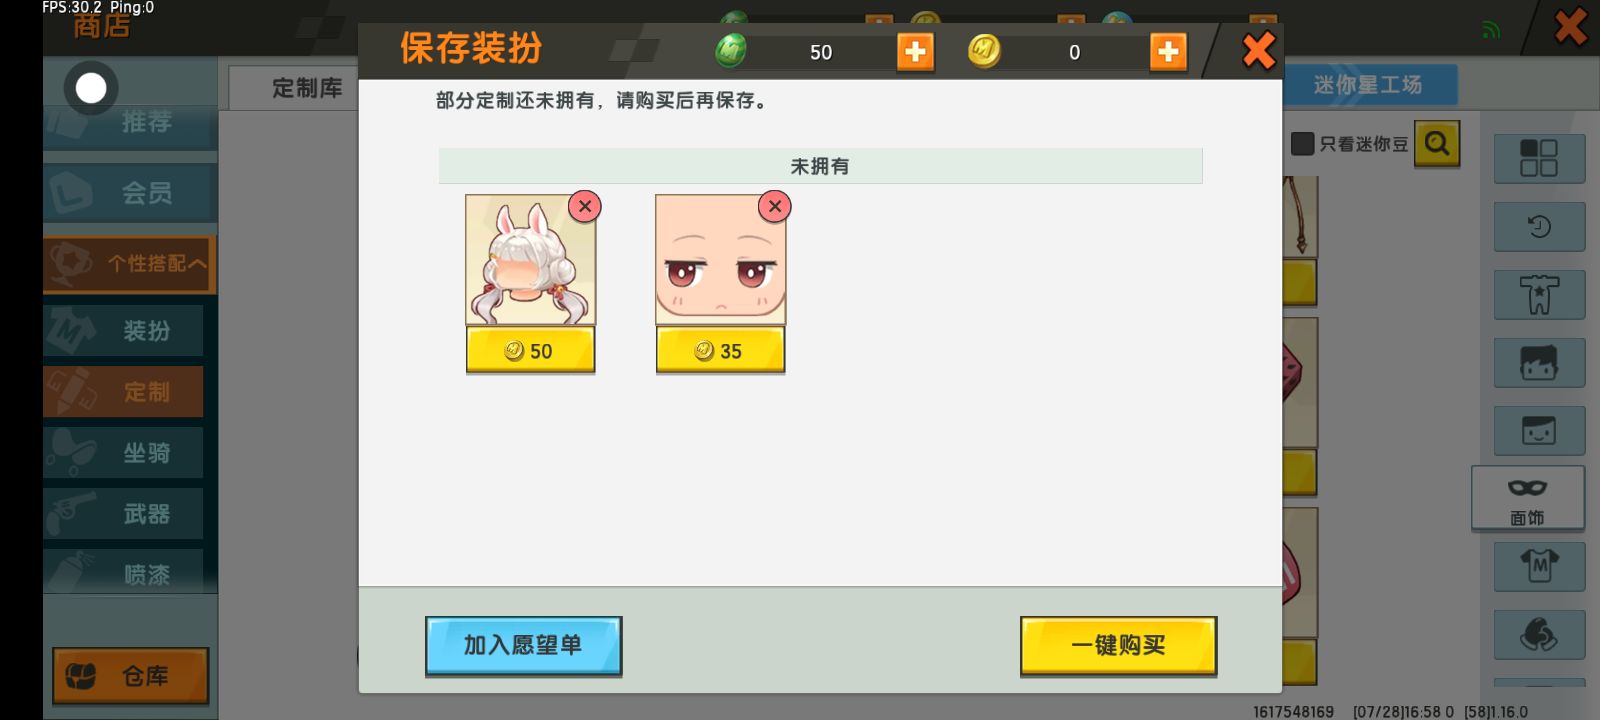Select the hair style category icon

tap(1539, 363)
